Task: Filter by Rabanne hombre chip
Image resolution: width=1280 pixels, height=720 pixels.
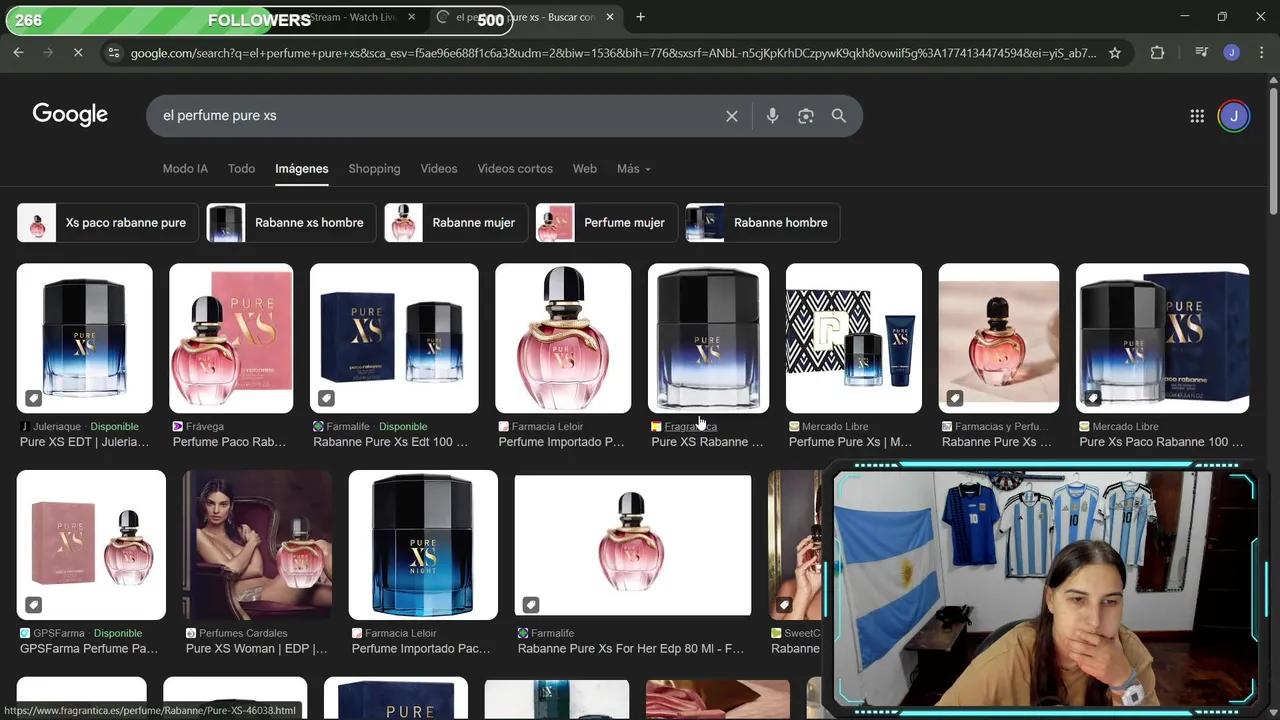Action: (x=763, y=223)
